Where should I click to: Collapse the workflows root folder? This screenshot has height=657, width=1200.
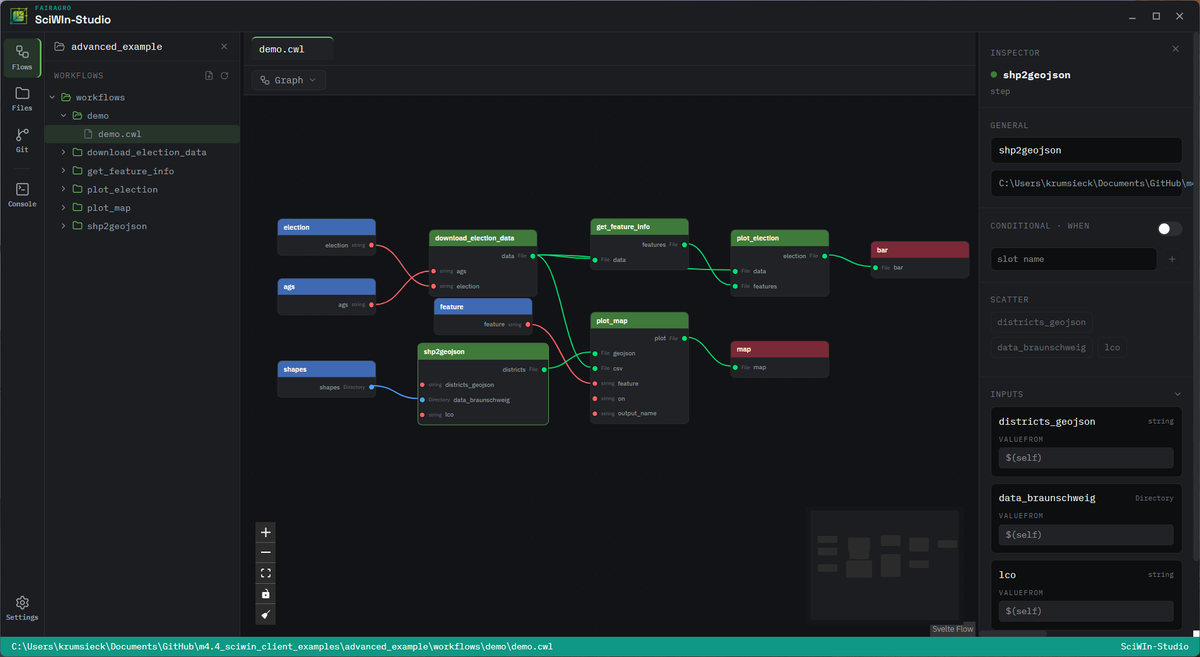(53, 97)
